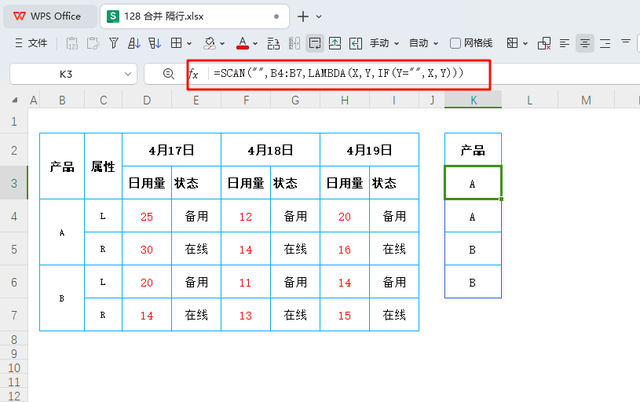Click the SCAN formula in formula bar

coord(339,73)
